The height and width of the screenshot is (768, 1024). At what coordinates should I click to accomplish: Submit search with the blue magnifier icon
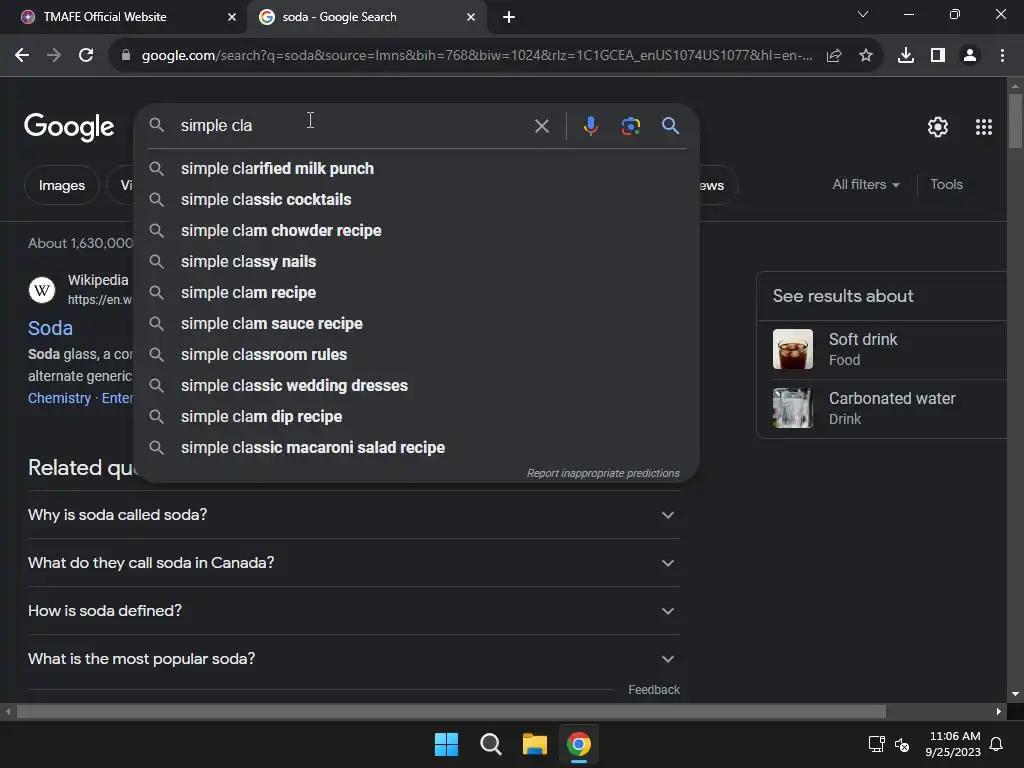point(670,125)
